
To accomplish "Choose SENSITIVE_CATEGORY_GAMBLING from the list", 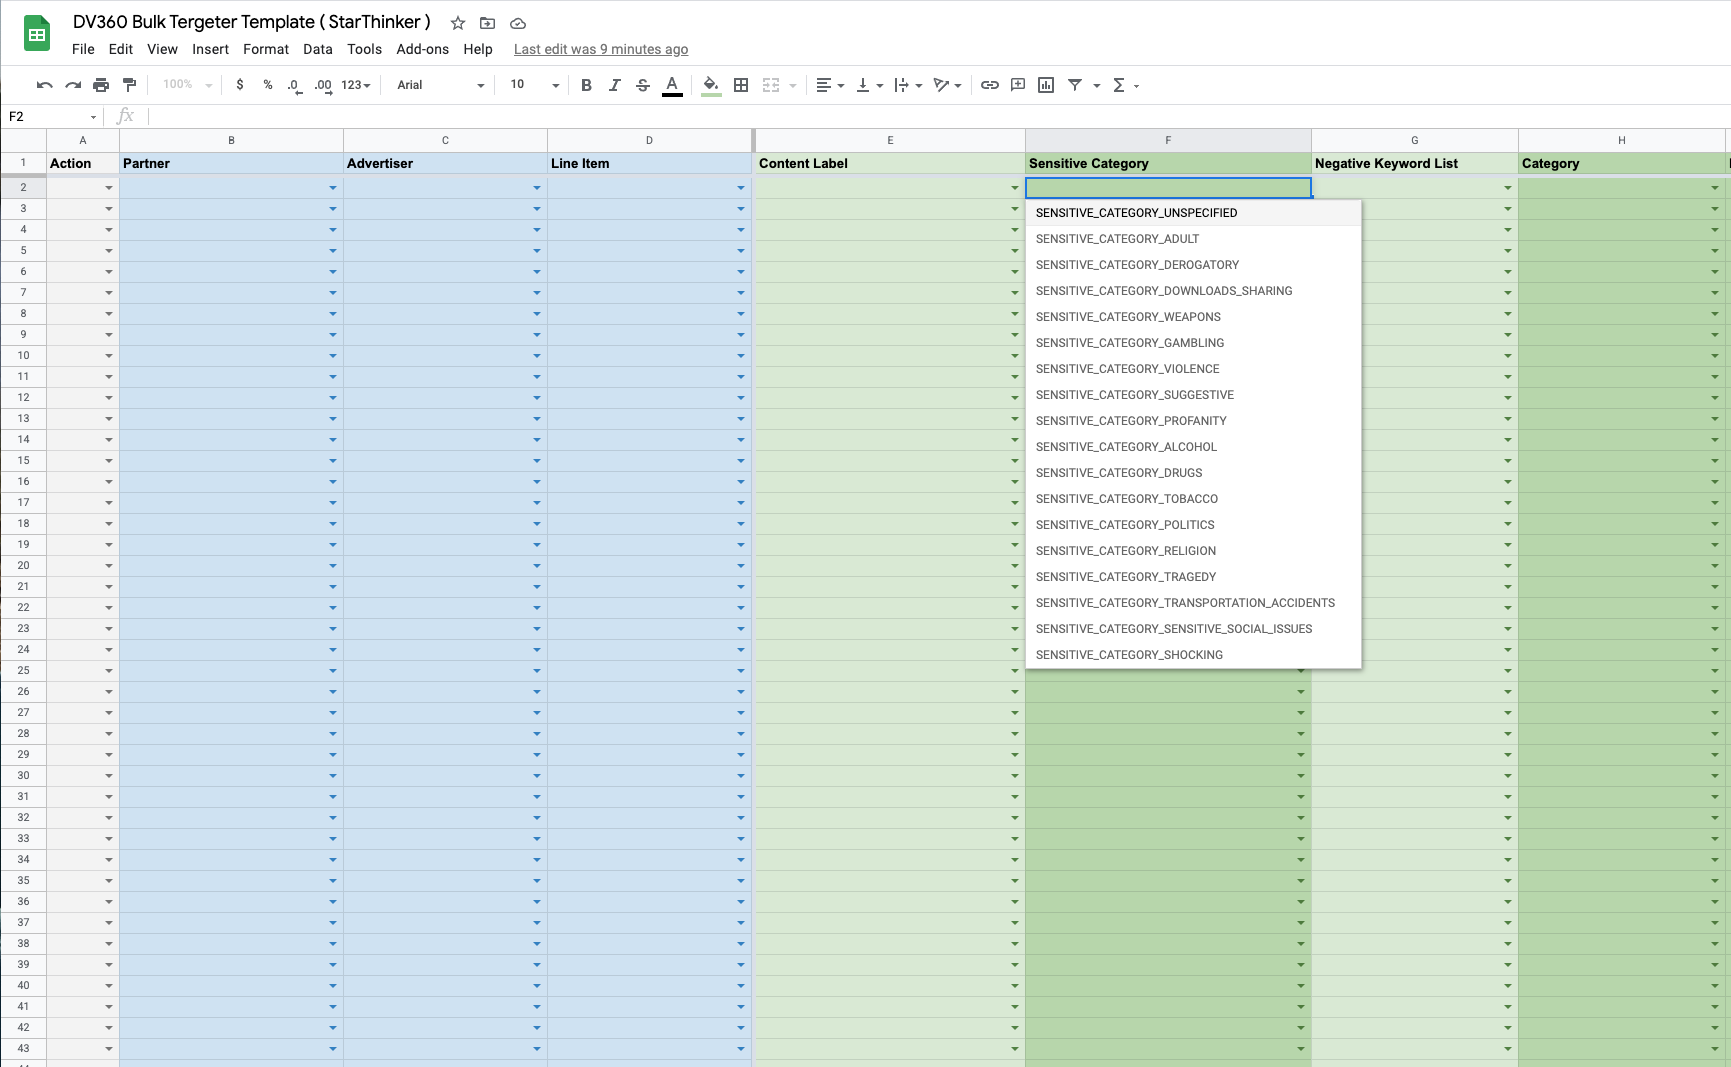I will [x=1129, y=343].
